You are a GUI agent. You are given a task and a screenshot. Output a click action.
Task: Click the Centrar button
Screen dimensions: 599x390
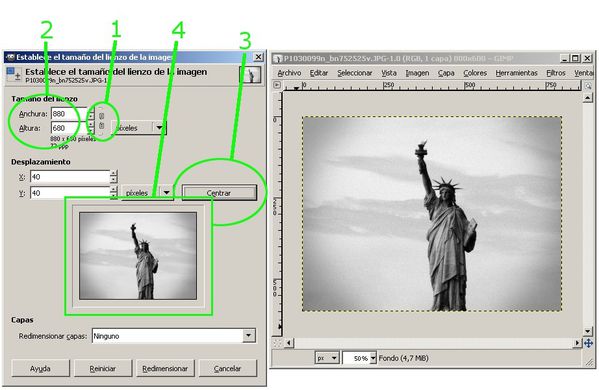(x=219, y=193)
